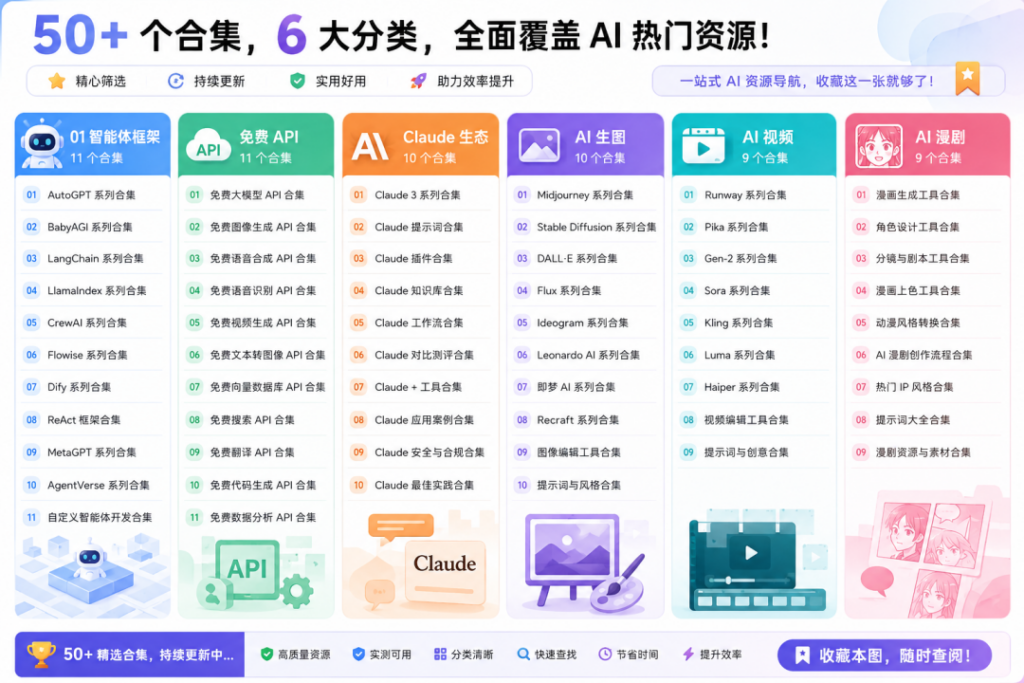Viewport: 1024px width, 683px height.
Task: Select 即梦 AI 系列合集 entry
Action: 585,387
